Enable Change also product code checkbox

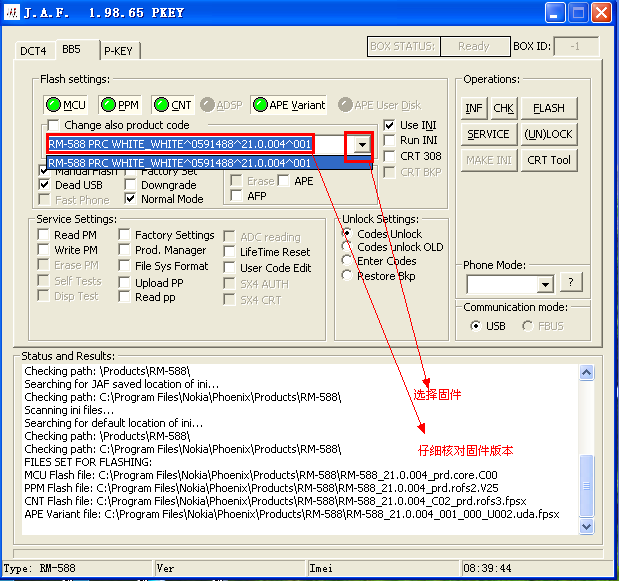pyautogui.click(x=53, y=125)
